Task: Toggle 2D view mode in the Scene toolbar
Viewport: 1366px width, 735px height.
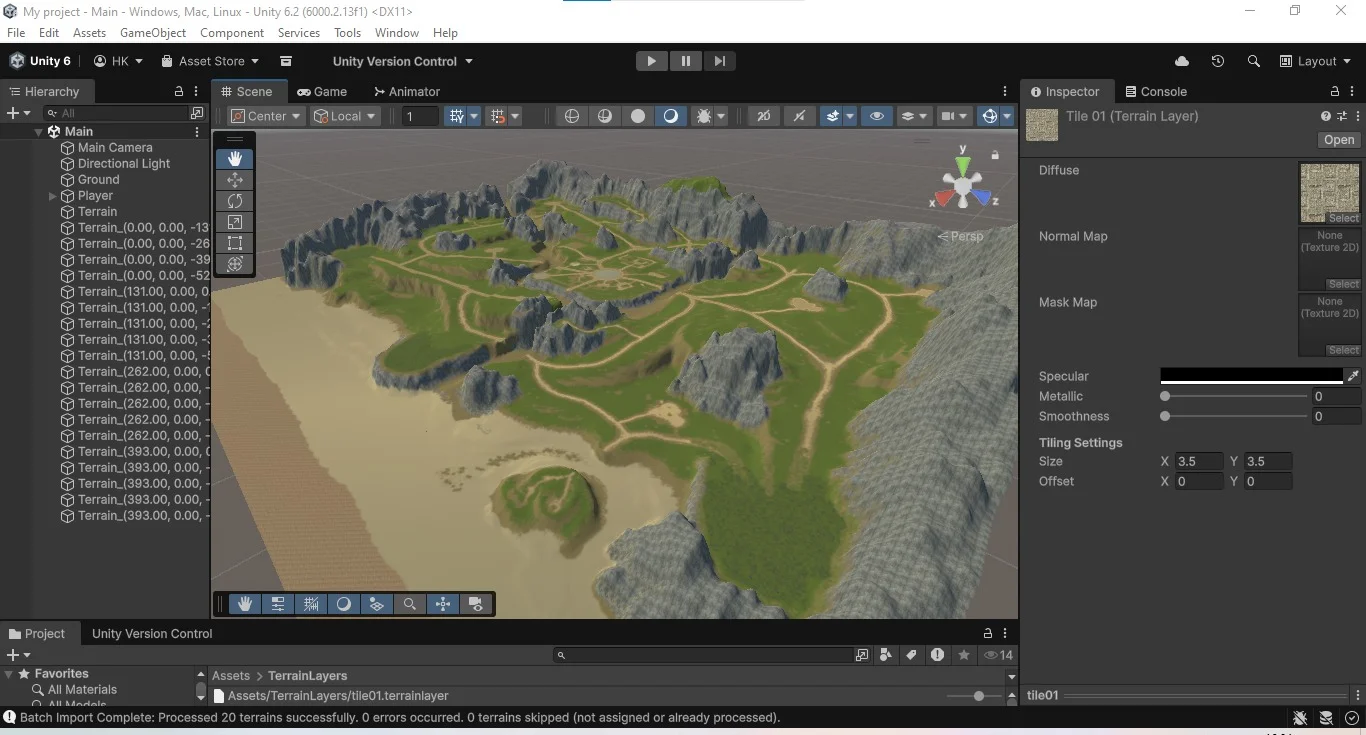Action: [764, 116]
